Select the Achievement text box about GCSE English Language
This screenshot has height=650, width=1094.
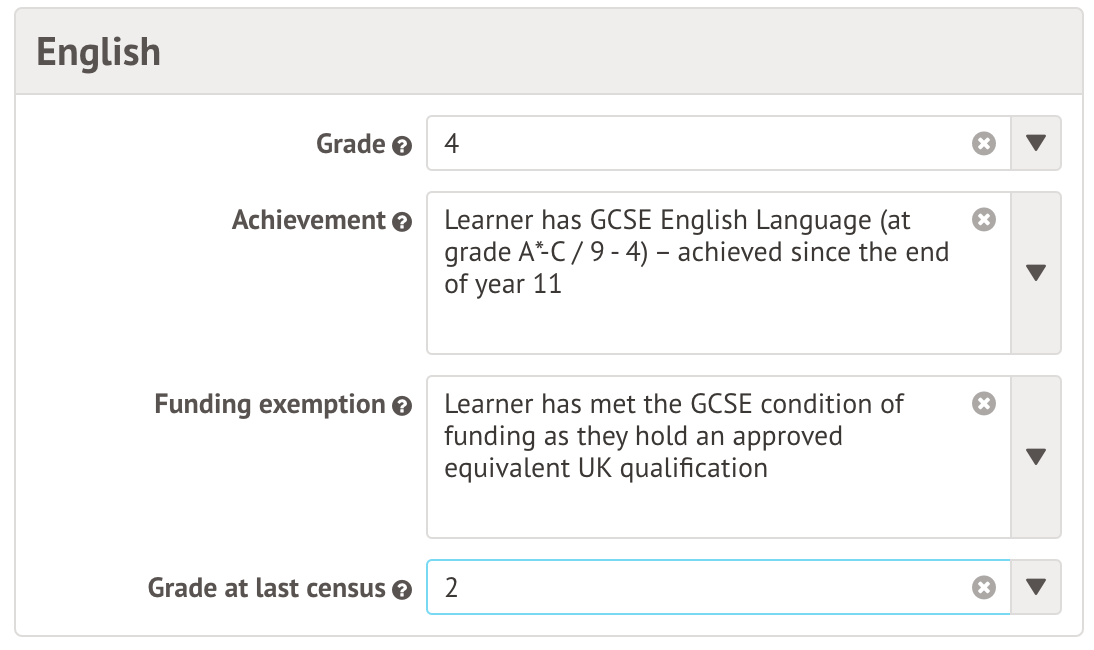[x=700, y=272]
